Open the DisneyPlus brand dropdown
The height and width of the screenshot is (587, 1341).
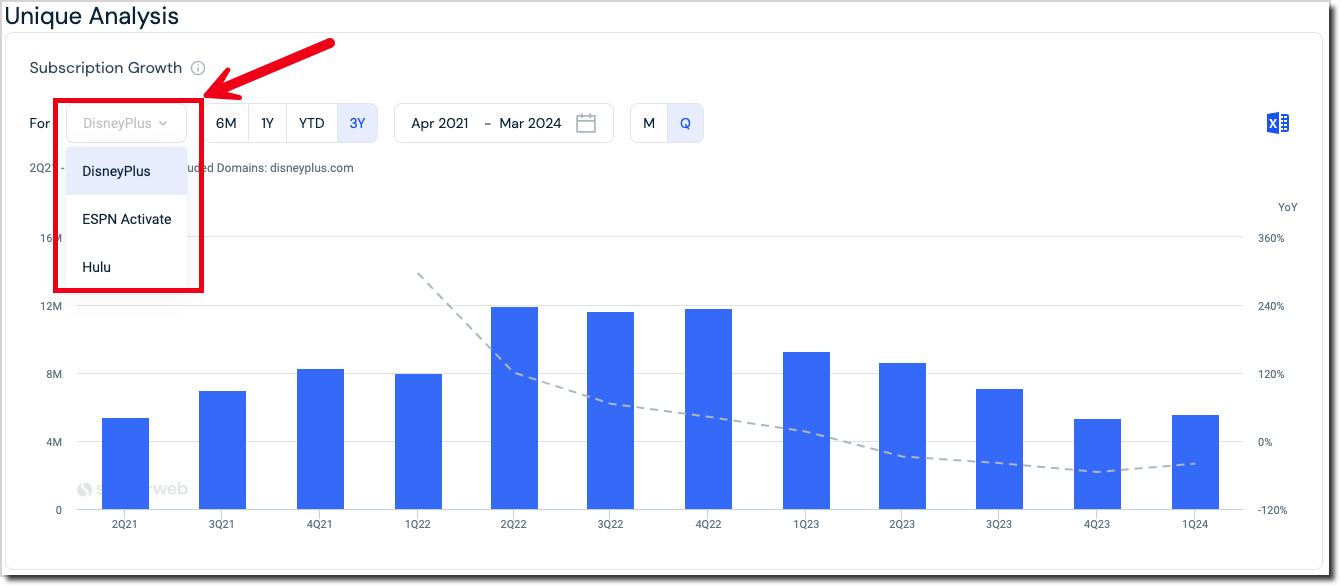(126, 123)
